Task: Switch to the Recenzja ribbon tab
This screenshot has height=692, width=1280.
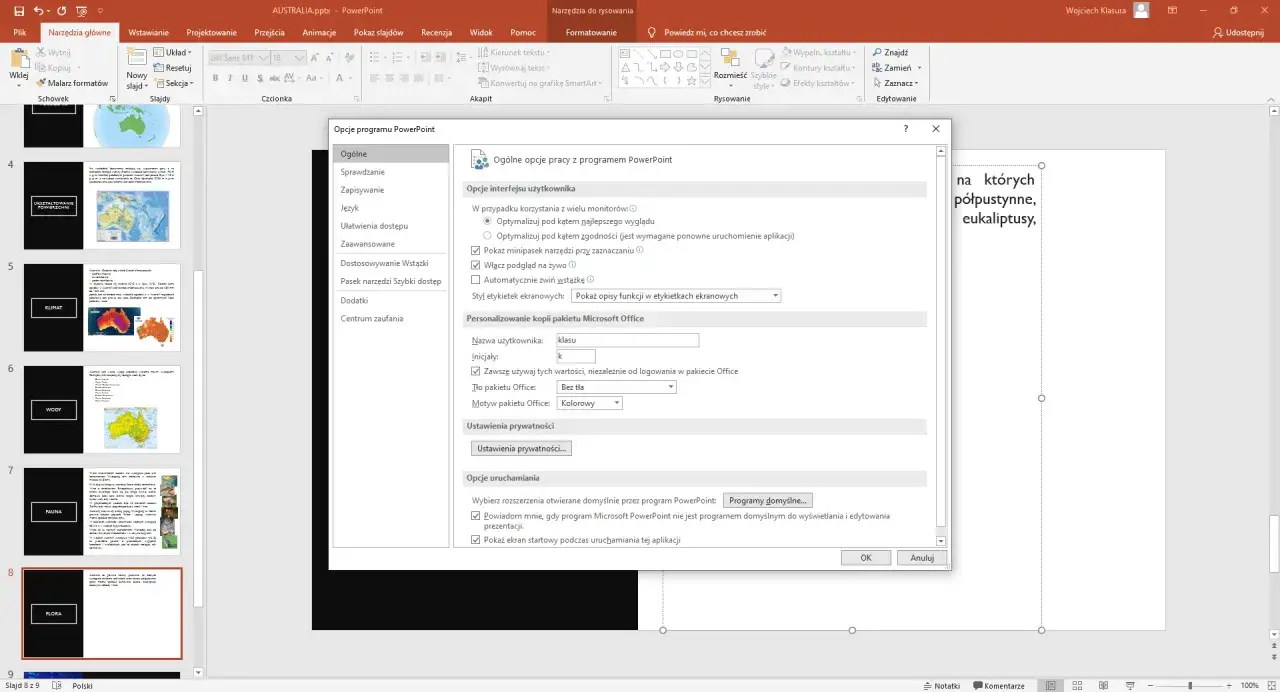Action: 437,32
